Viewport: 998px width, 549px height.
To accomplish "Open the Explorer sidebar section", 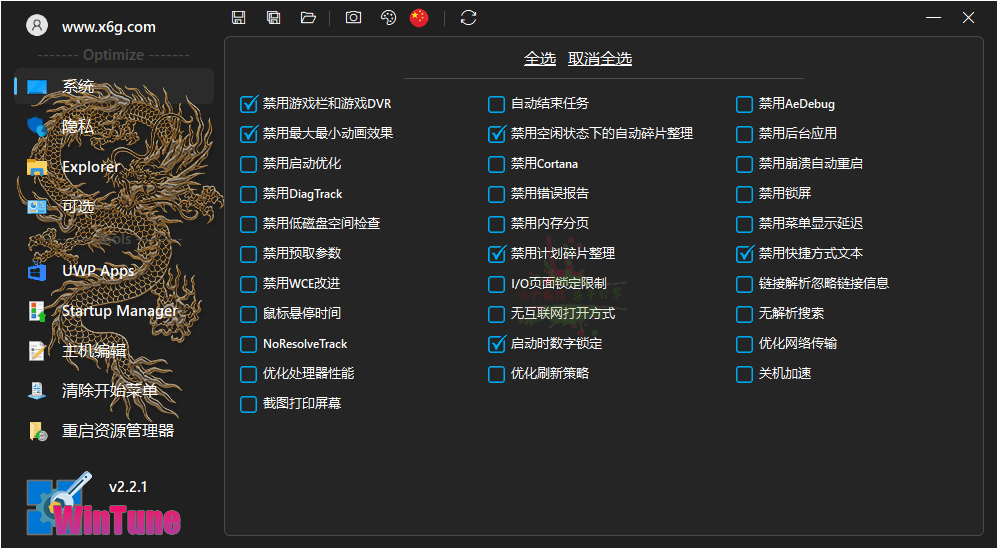I will click(x=90, y=167).
